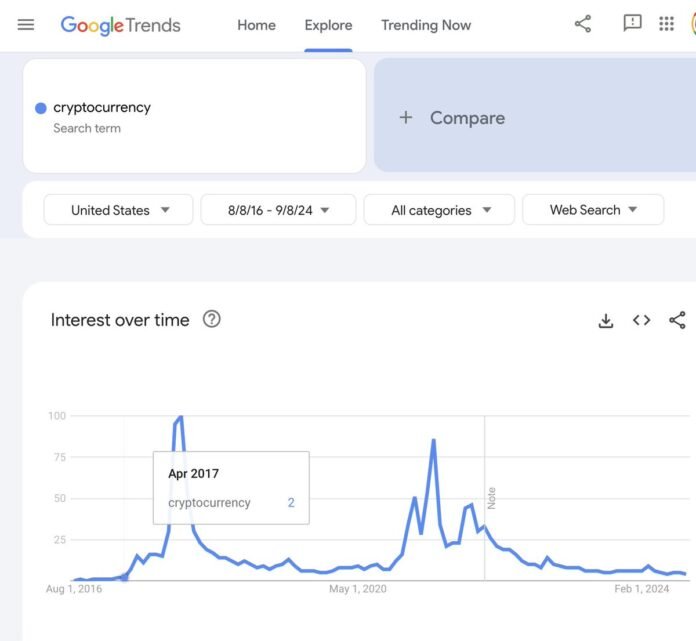
Task: Switch to the Trending Now tab
Action: [x=426, y=25]
